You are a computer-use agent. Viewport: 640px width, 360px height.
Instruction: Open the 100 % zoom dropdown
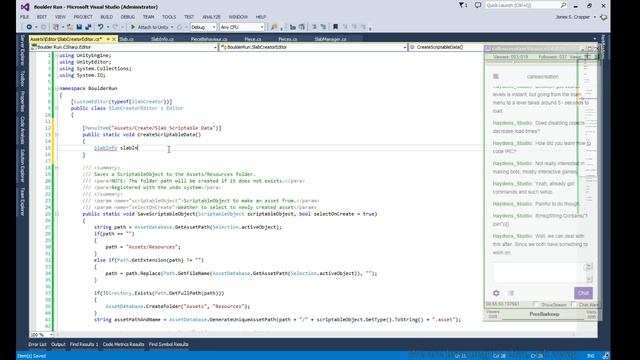click(42, 335)
